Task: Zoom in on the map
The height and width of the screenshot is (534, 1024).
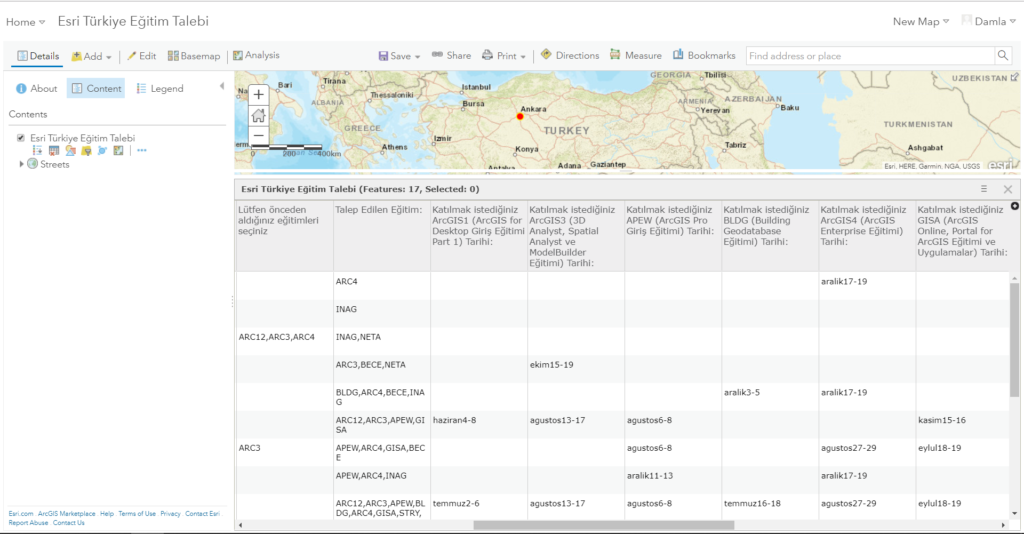Action: (259, 95)
